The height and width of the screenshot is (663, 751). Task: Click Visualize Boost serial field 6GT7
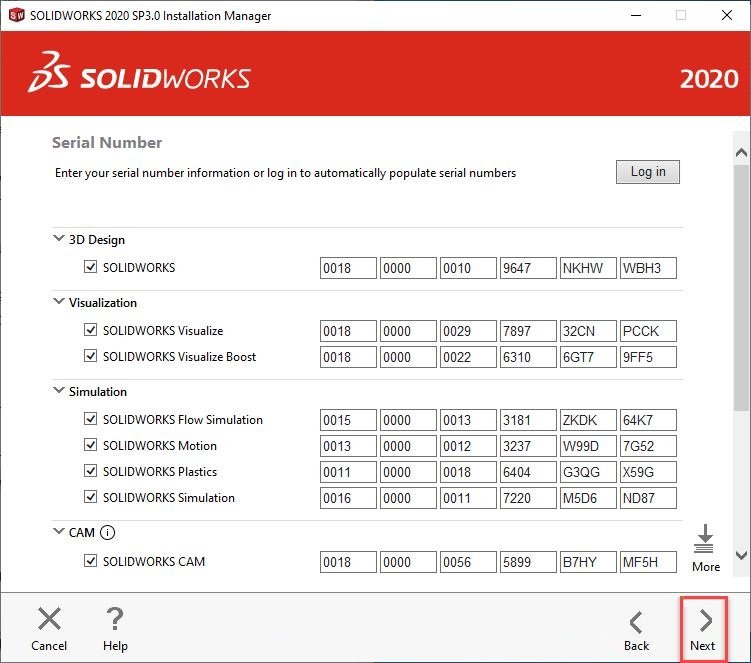pyautogui.click(x=588, y=357)
